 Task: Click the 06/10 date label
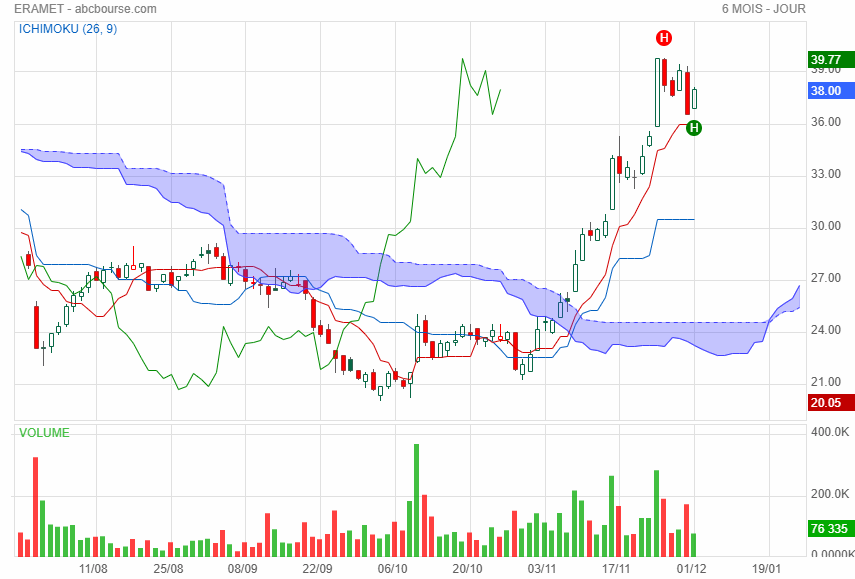[393, 569]
